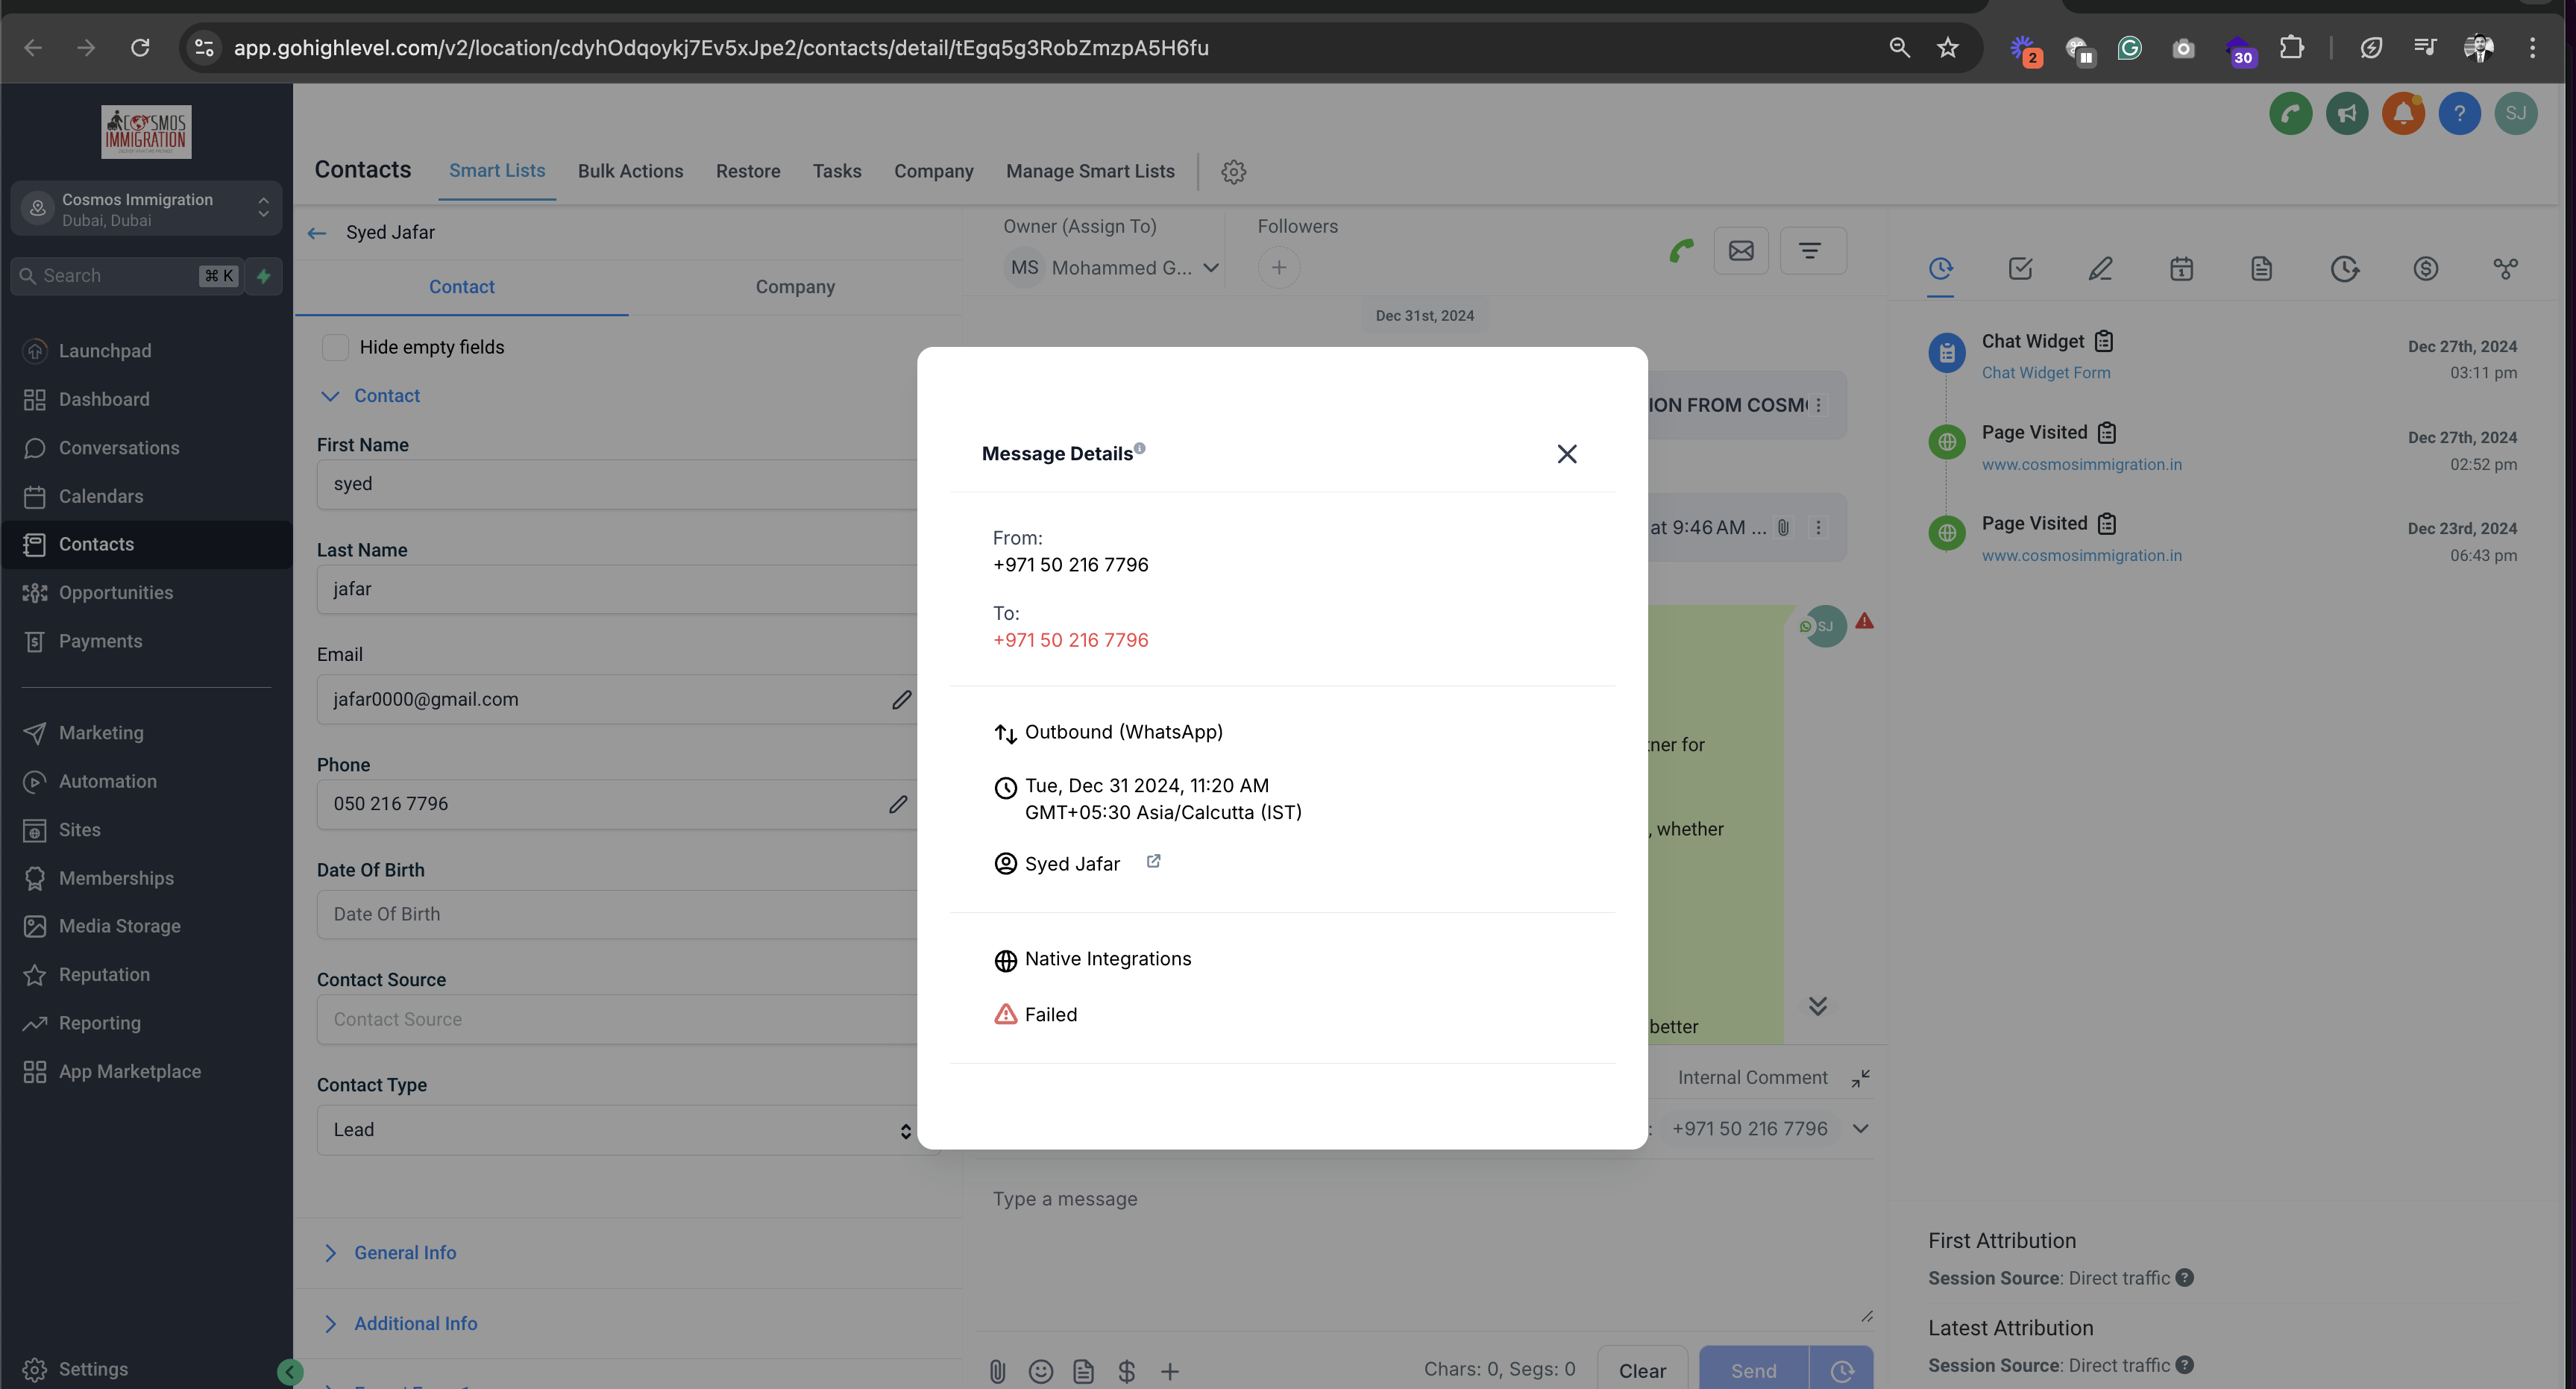This screenshot has height=1389, width=2576.
Task: Click the notification bell icon
Action: pos(2403,113)
